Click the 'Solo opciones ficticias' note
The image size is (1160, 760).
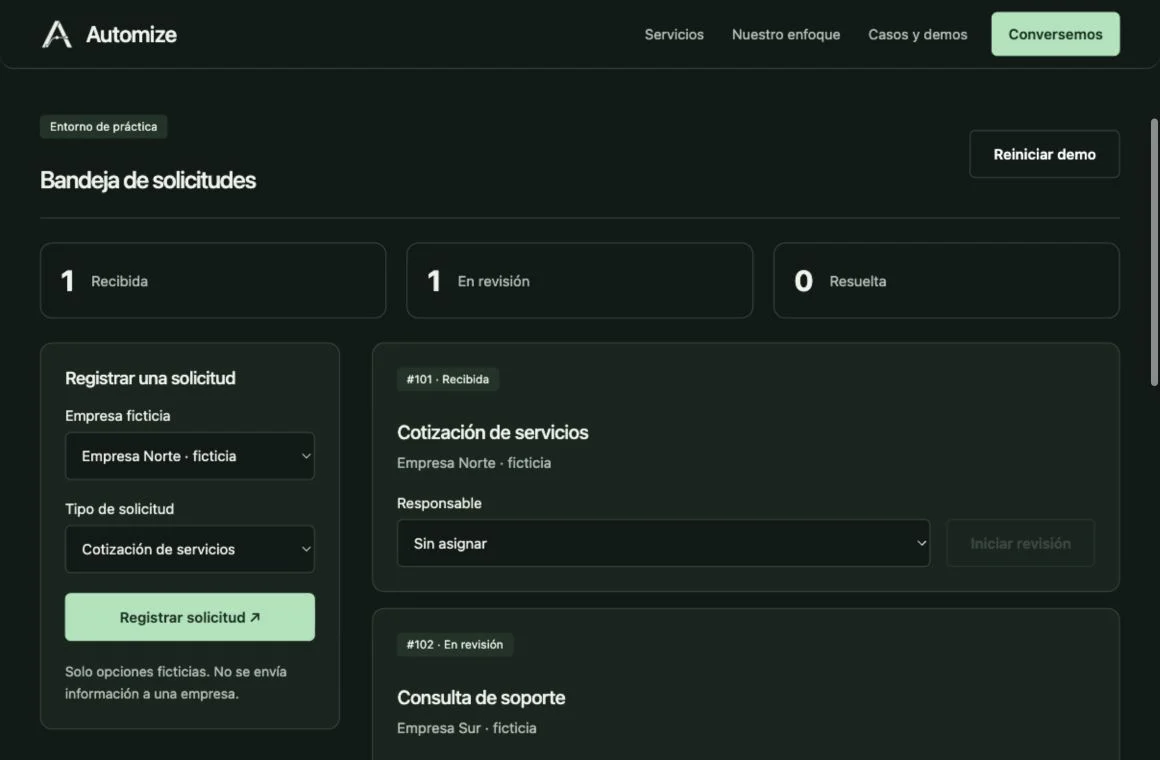176,682
